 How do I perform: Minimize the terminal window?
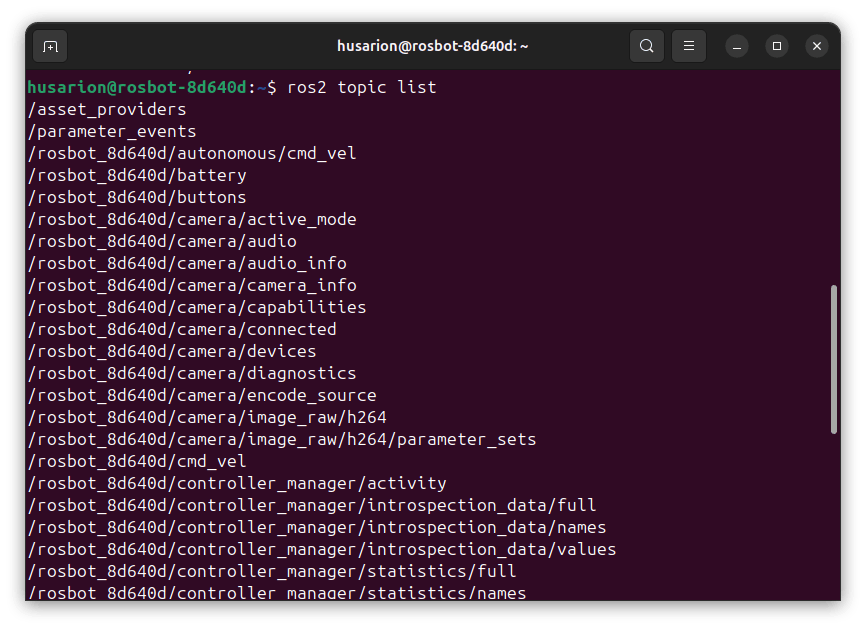click(x=737, y=46)
